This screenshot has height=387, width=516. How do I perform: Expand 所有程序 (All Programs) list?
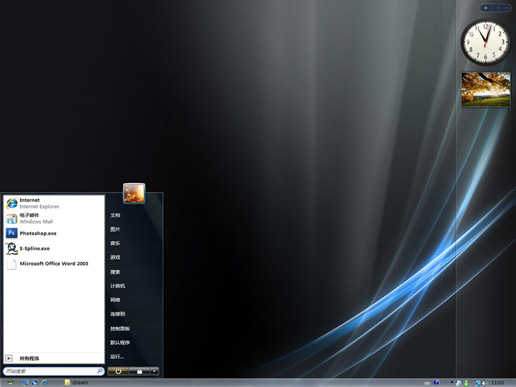pyautogui.click(x=53, y=358)
